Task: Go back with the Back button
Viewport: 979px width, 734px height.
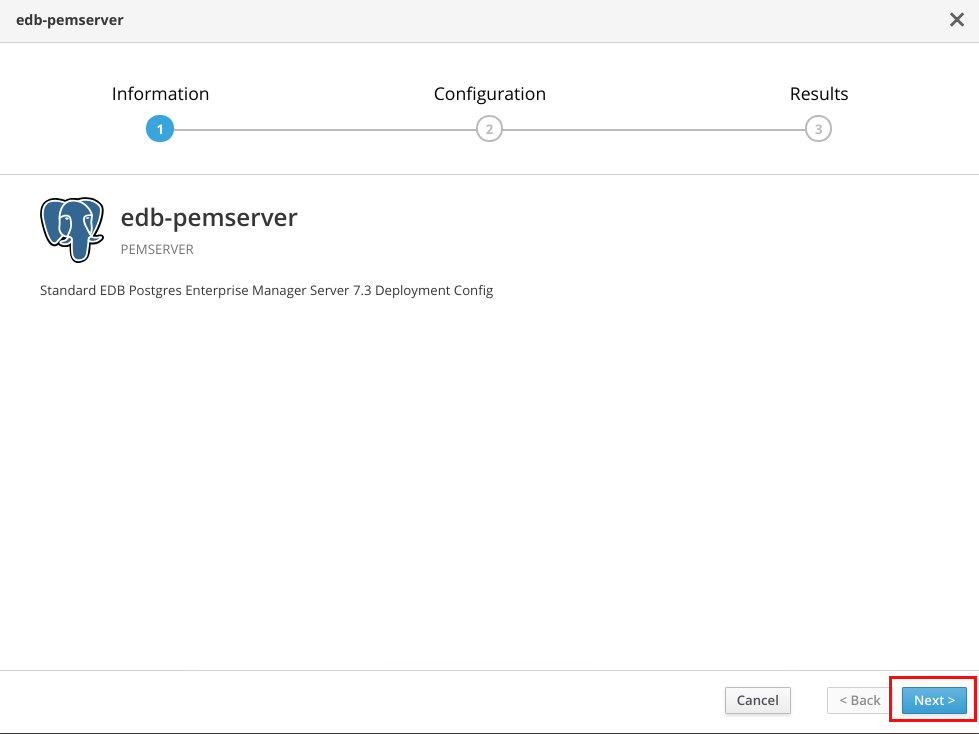Action: (x=860, y=700)
